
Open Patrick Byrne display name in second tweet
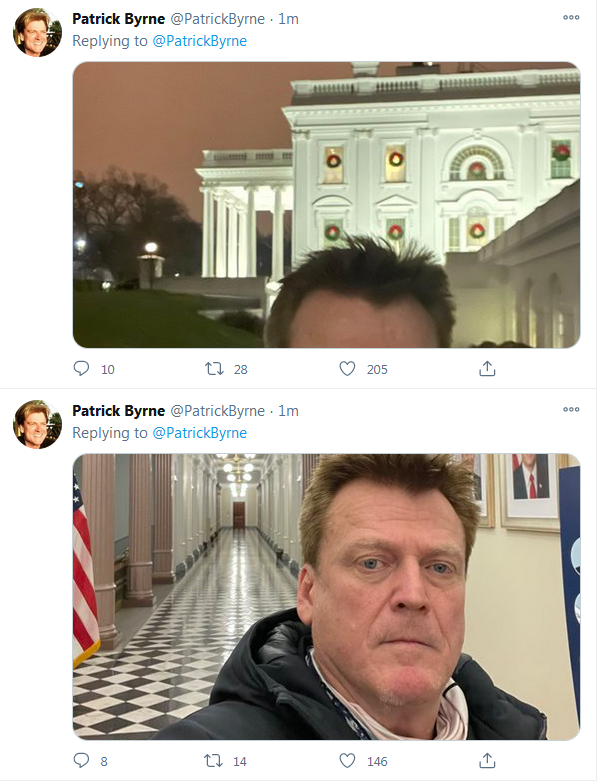pyautogui.click(x=119, y=411)
